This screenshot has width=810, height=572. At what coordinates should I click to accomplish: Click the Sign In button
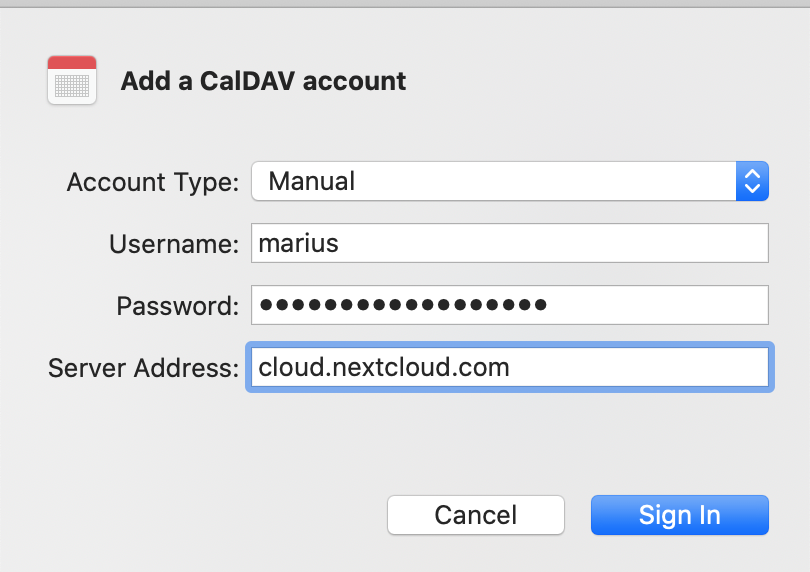(679, 515)
